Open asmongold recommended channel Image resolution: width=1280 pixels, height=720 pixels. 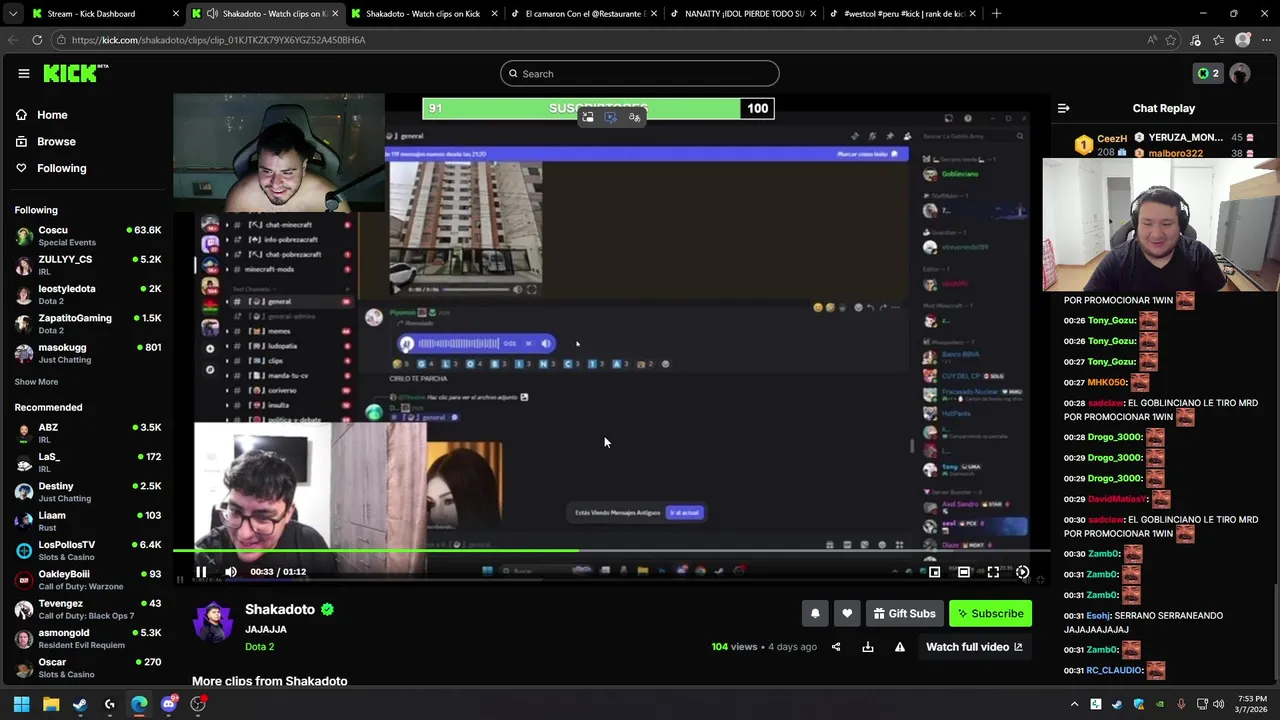click(x=87, y=638)
